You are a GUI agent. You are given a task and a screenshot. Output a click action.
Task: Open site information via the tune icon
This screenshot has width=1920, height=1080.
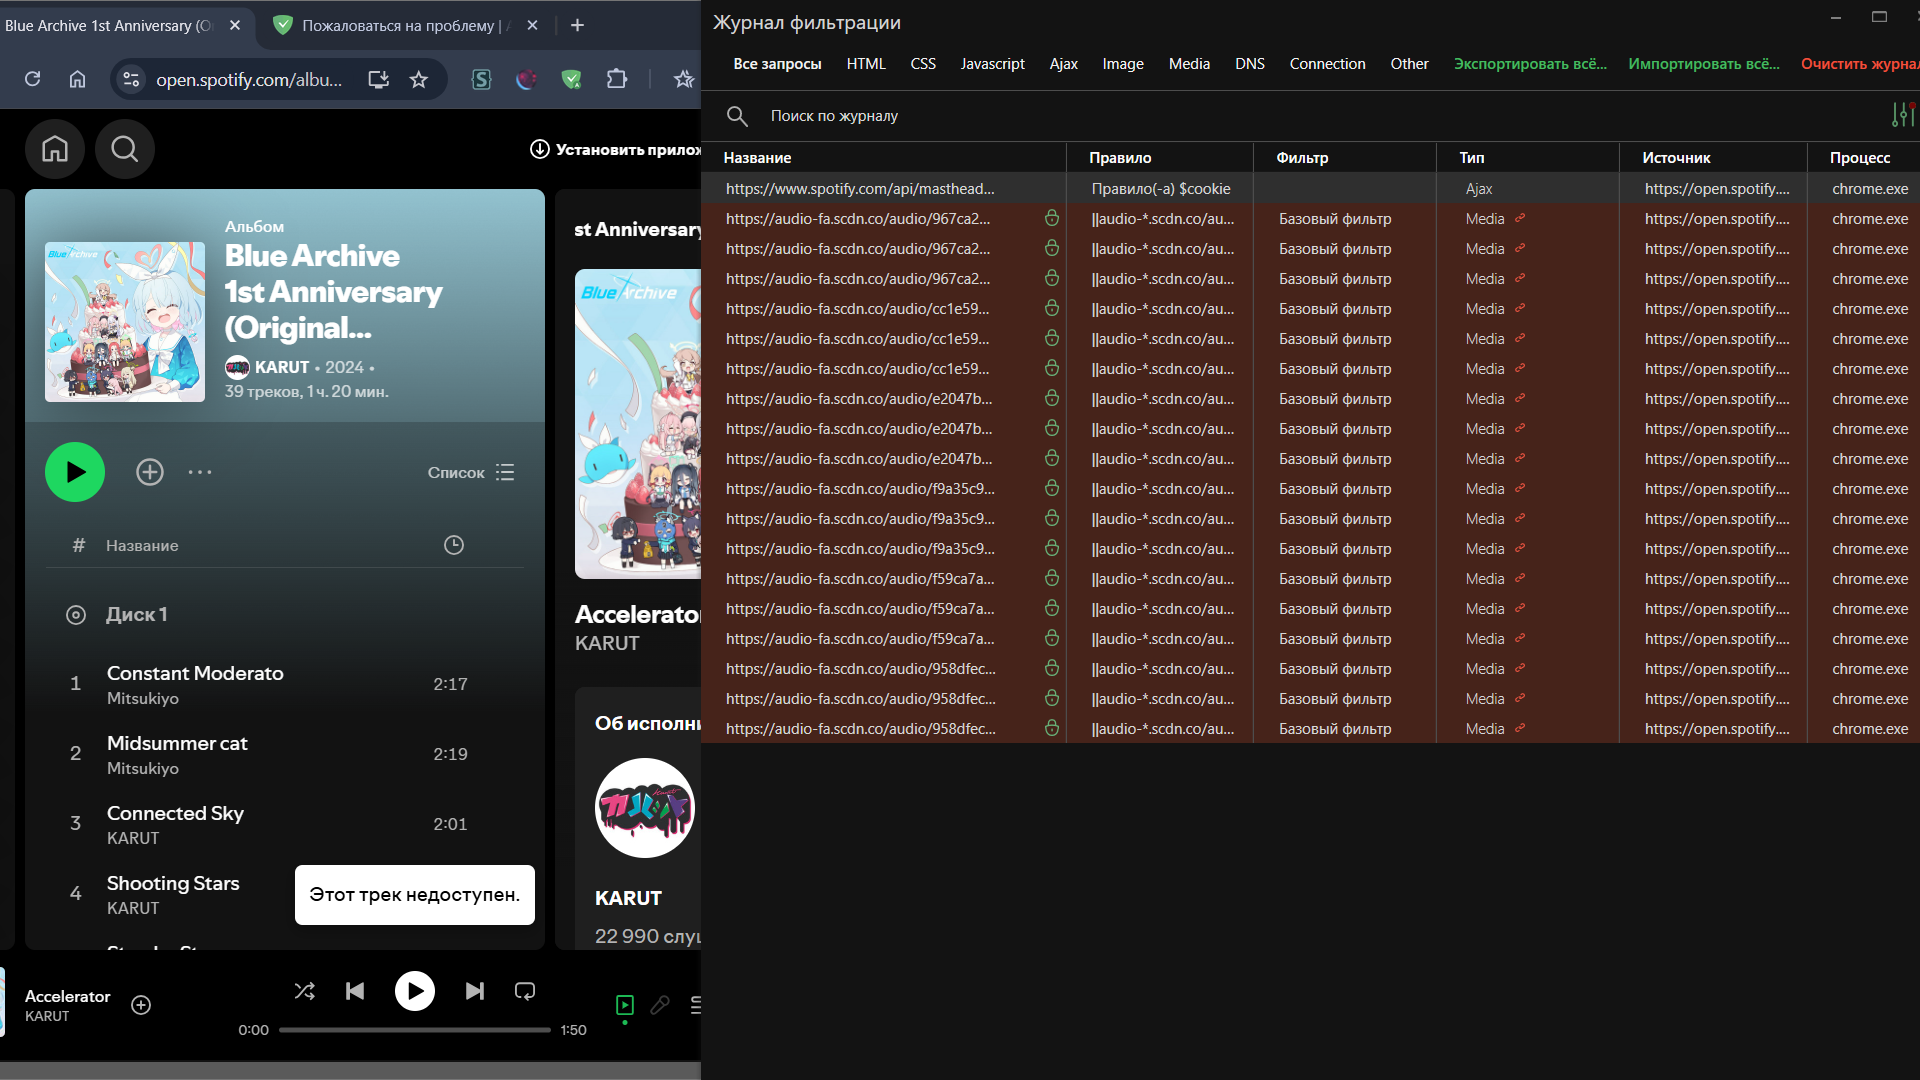pos(130,79)
